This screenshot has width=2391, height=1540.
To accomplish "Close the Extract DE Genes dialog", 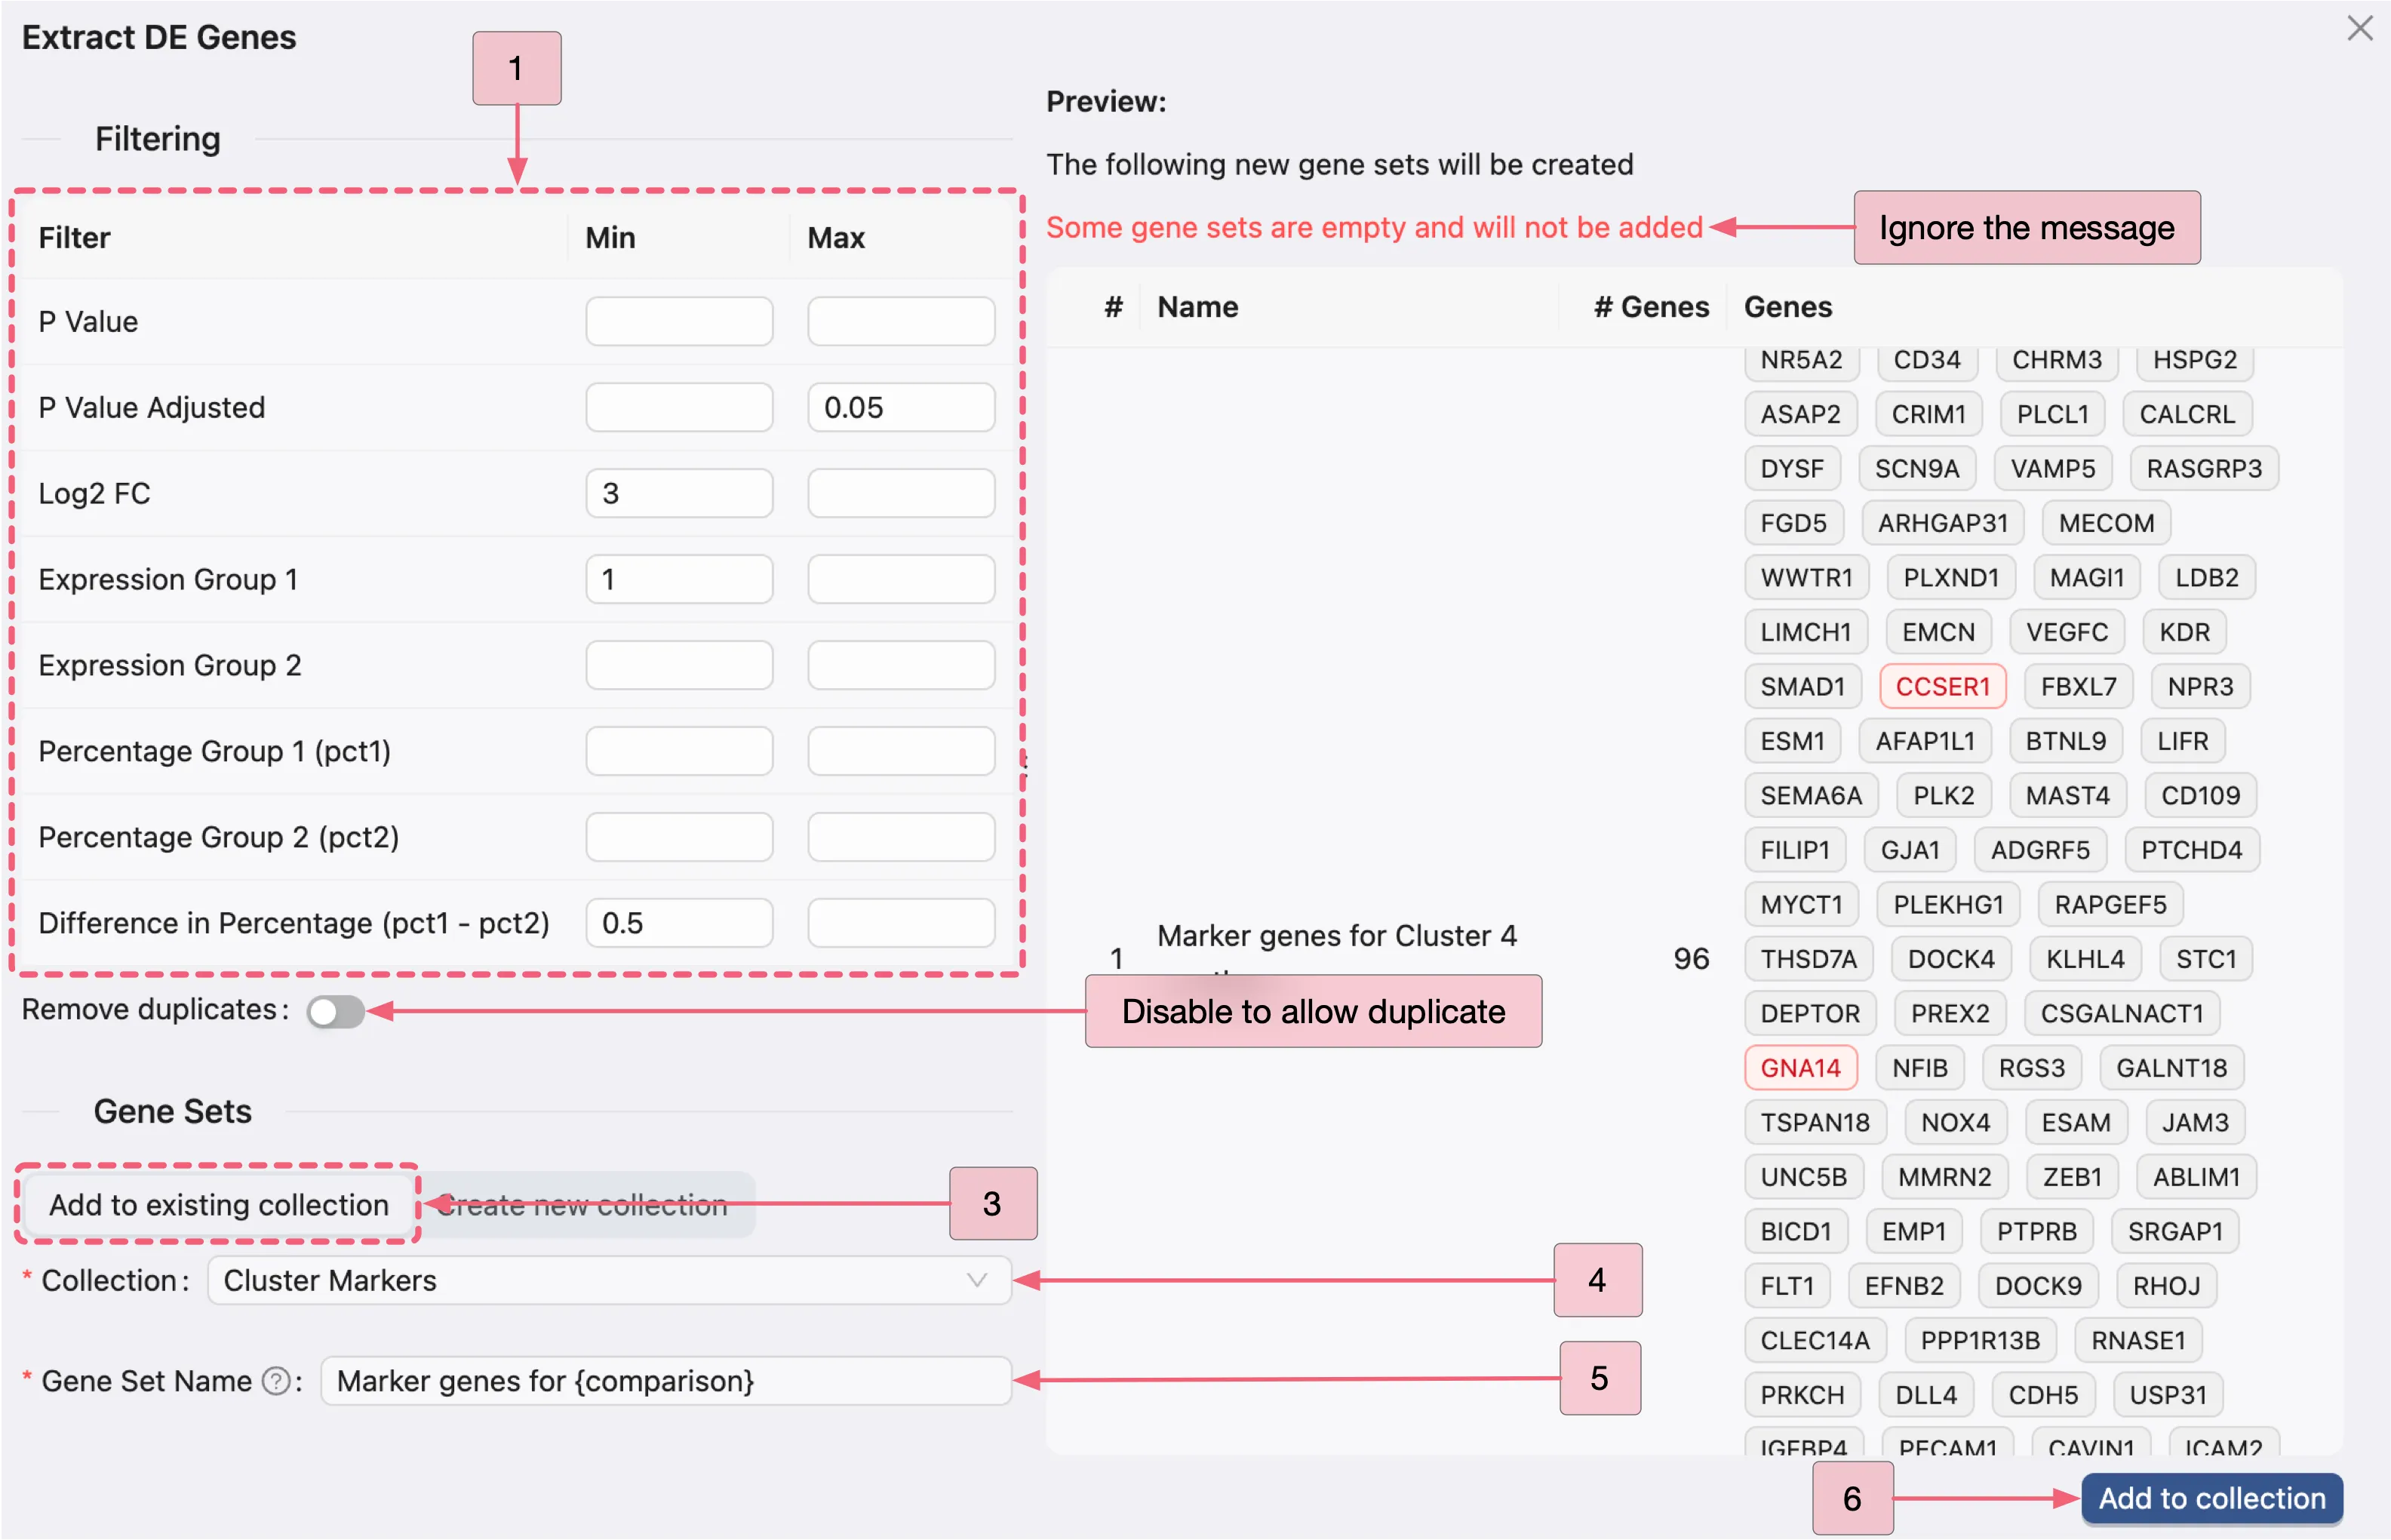I will (x=2360, y=28).
